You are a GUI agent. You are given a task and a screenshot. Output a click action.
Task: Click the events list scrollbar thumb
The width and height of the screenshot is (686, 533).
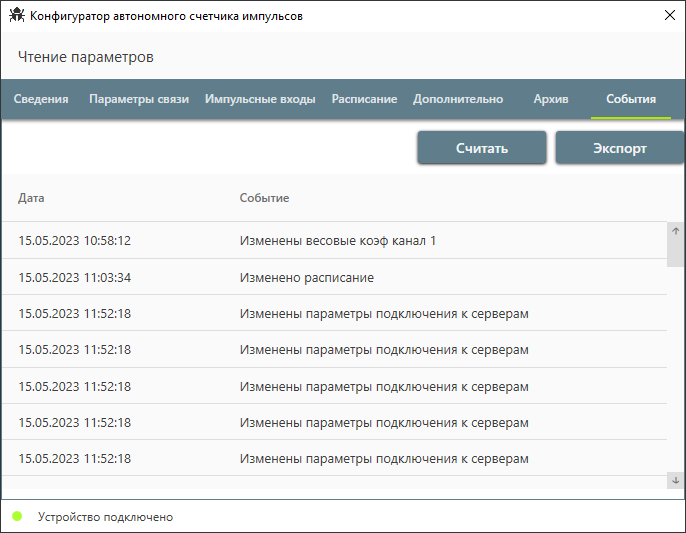676,252
